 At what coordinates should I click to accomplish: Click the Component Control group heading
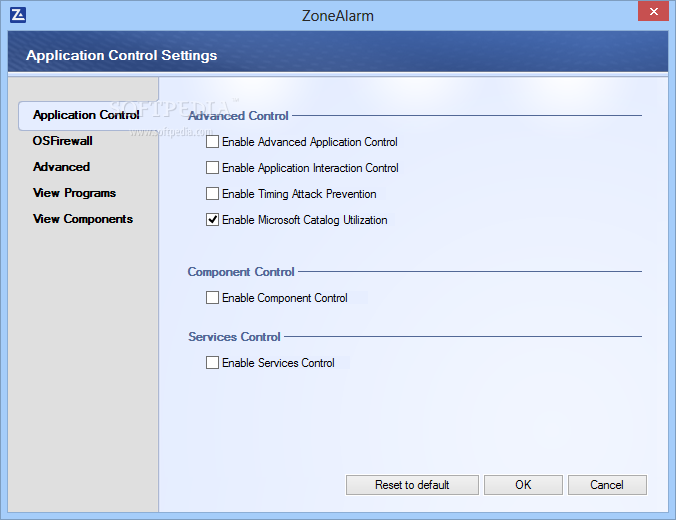pos(241,272)
